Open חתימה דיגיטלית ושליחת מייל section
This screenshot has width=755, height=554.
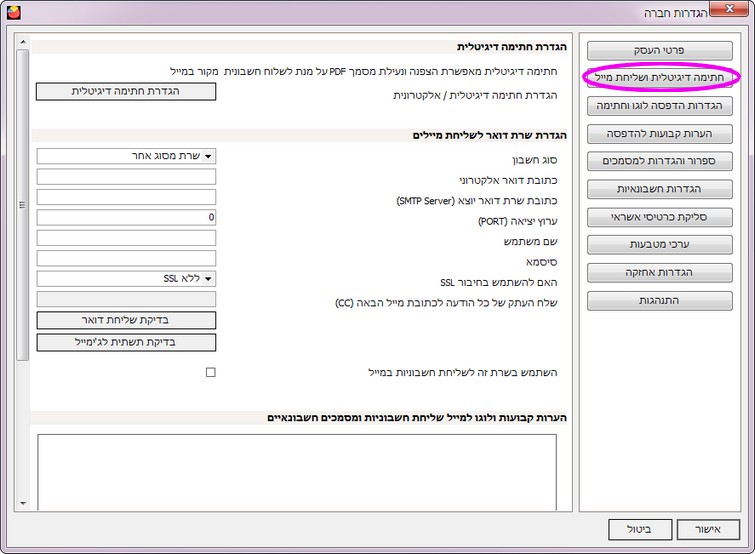click(x=659, y=77)
